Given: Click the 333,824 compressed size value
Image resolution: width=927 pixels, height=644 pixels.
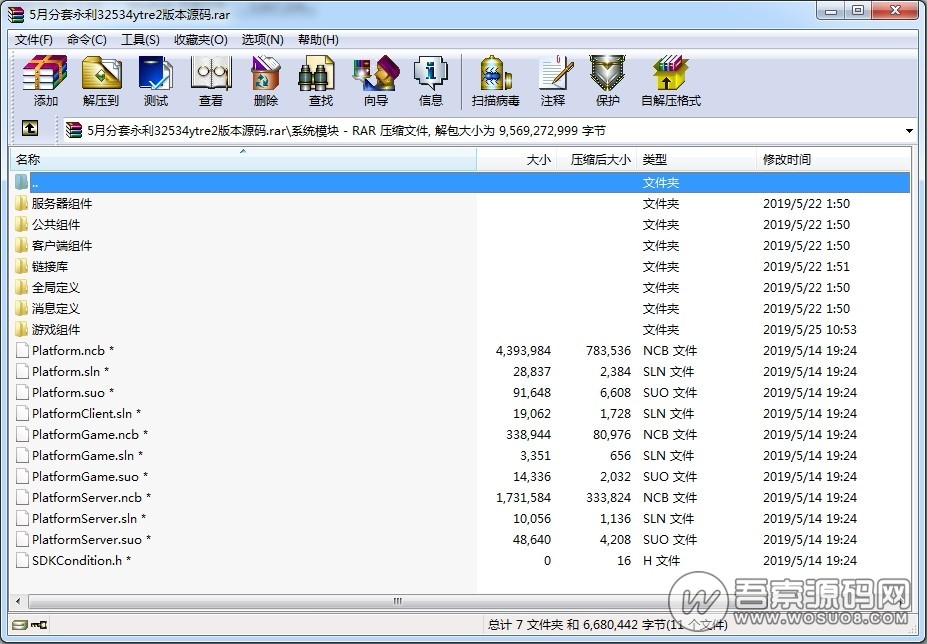Looking at the screenshot, I should (x=608, y=497).
